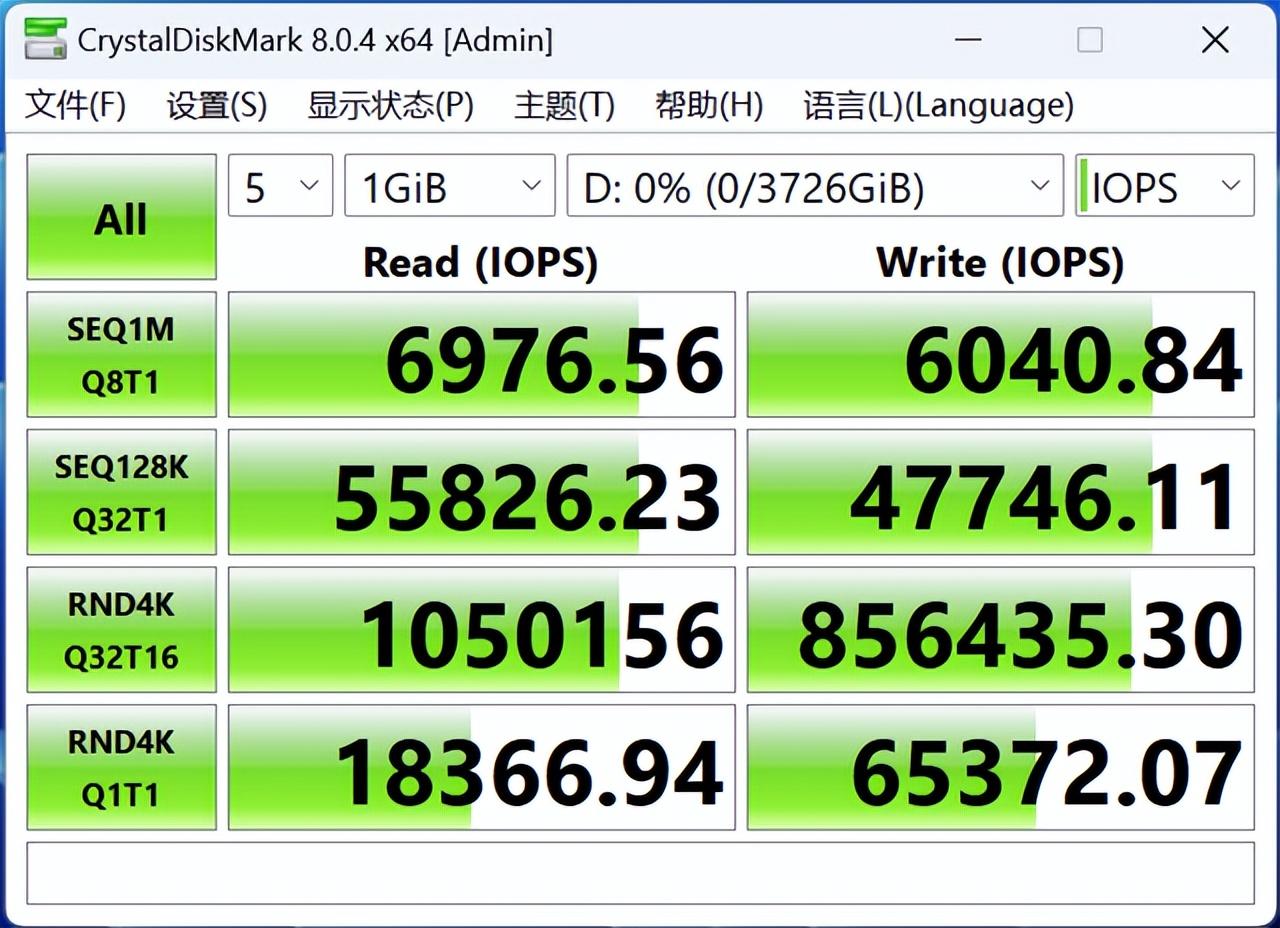Viewport: 1280px width, 928px height.
Task: Open the D: drive selection dropdown
Action: (x=814, y=186)
